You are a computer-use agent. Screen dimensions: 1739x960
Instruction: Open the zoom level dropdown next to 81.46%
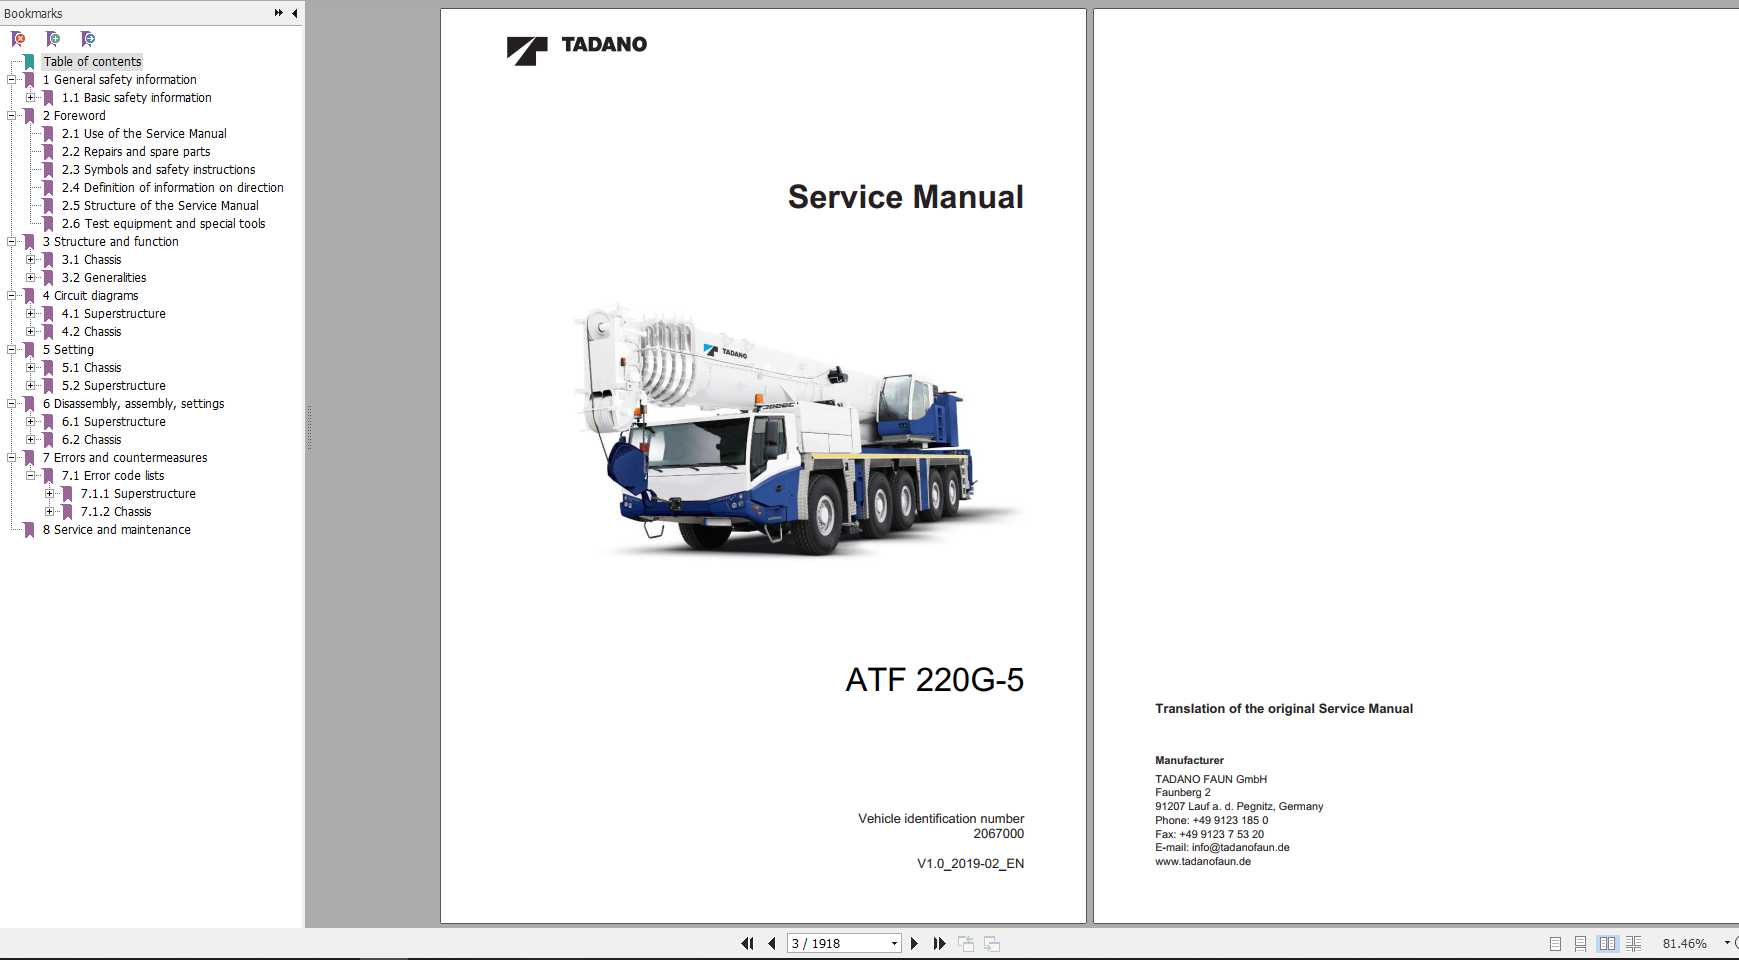[x=1727, y=943]
